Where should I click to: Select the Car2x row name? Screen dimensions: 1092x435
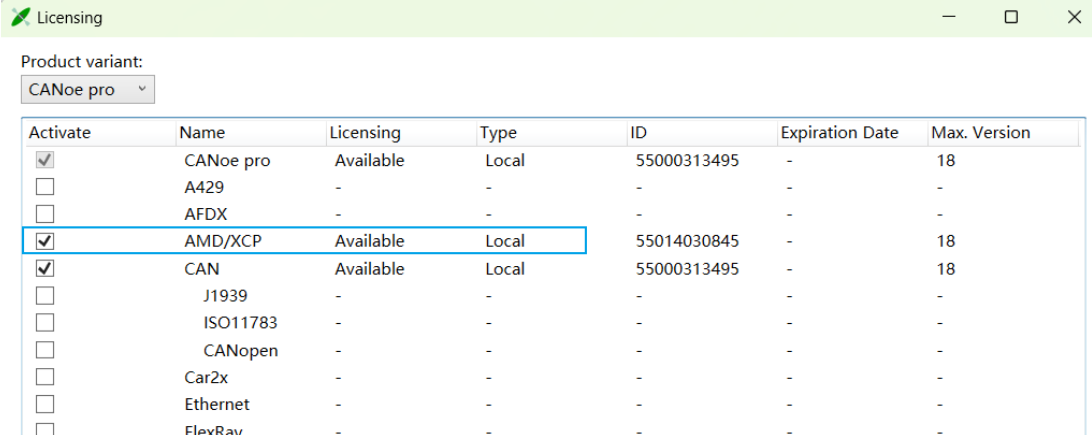click(206, 377)
